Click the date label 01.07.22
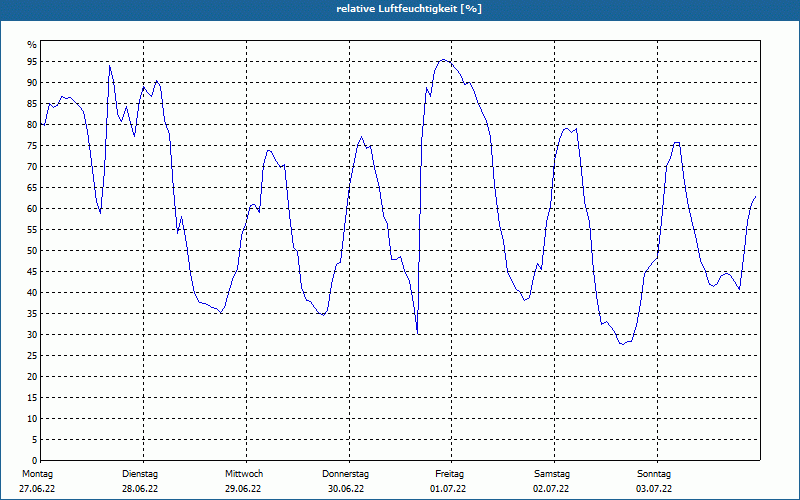 (x=448, y=489)
